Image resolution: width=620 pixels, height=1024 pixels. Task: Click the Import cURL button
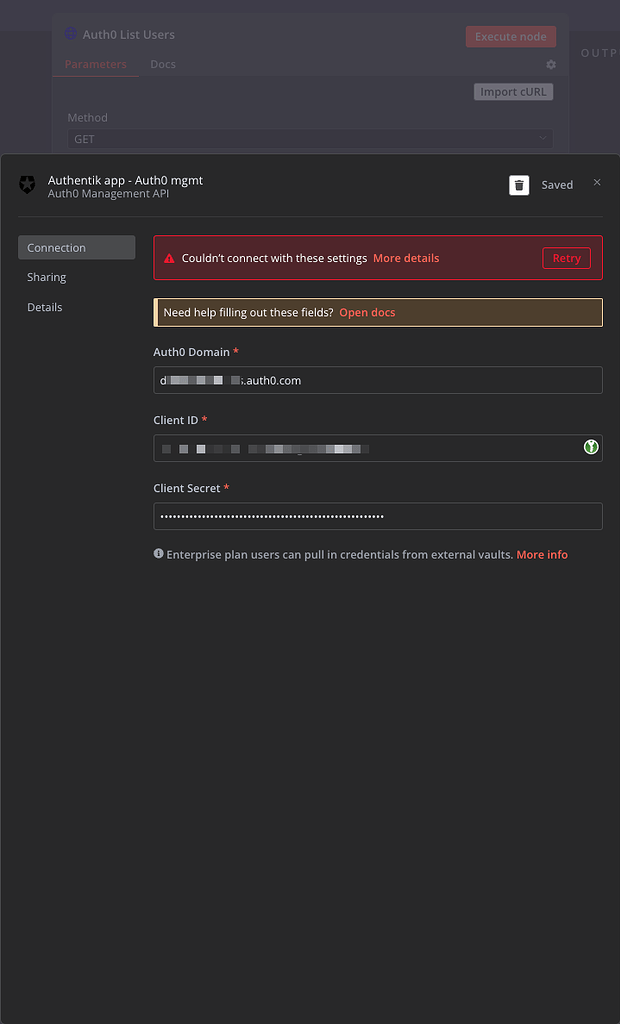[513, 91]
